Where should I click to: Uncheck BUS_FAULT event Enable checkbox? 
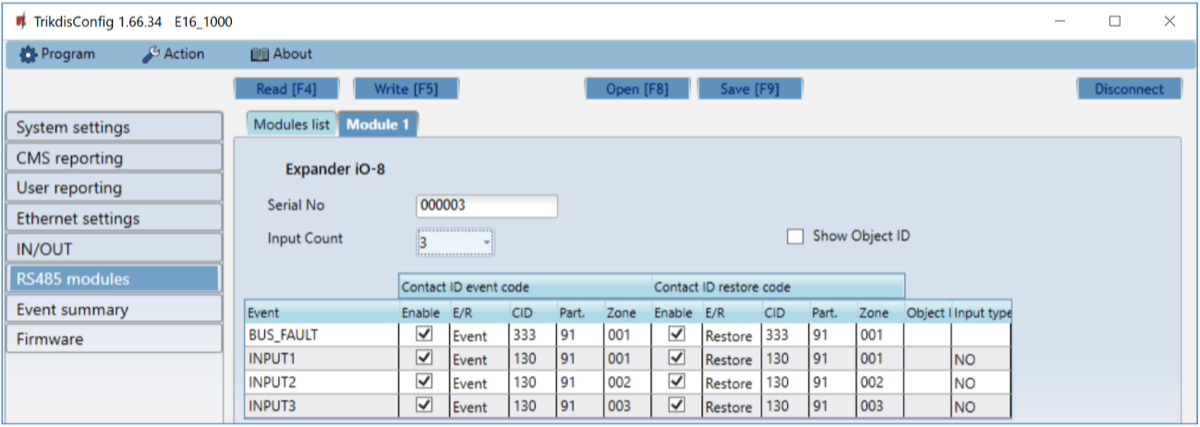point(423,335)
